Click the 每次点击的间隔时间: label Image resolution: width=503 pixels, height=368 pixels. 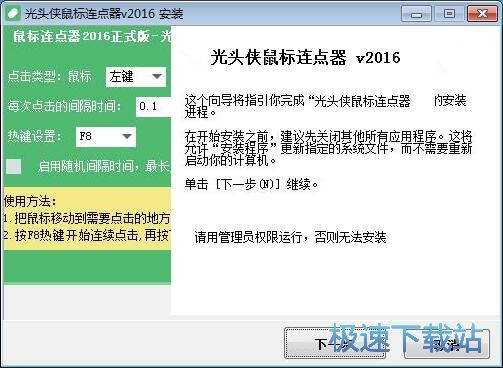[65, 107]
